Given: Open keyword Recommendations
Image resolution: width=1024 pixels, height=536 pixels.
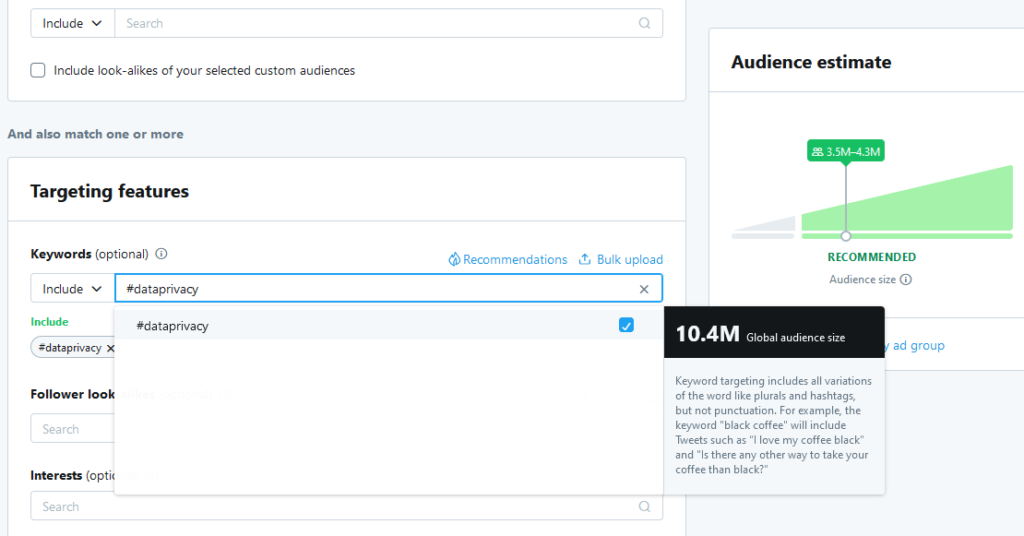Looking at the screenshot, I should 507,260.
